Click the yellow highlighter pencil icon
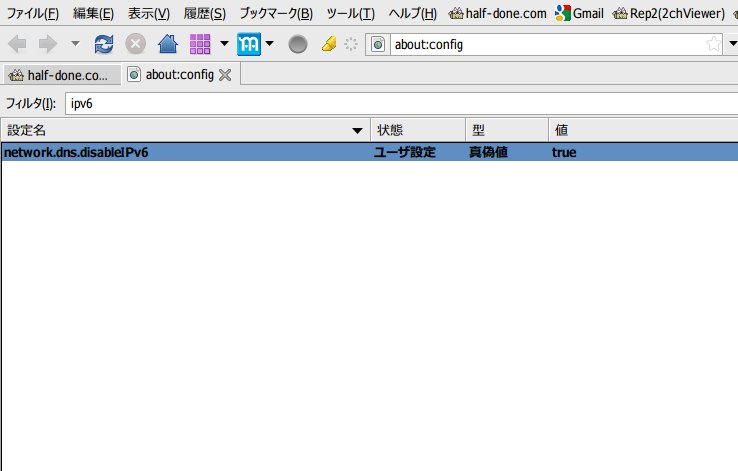The image size is (738, 471). point(329,44)
